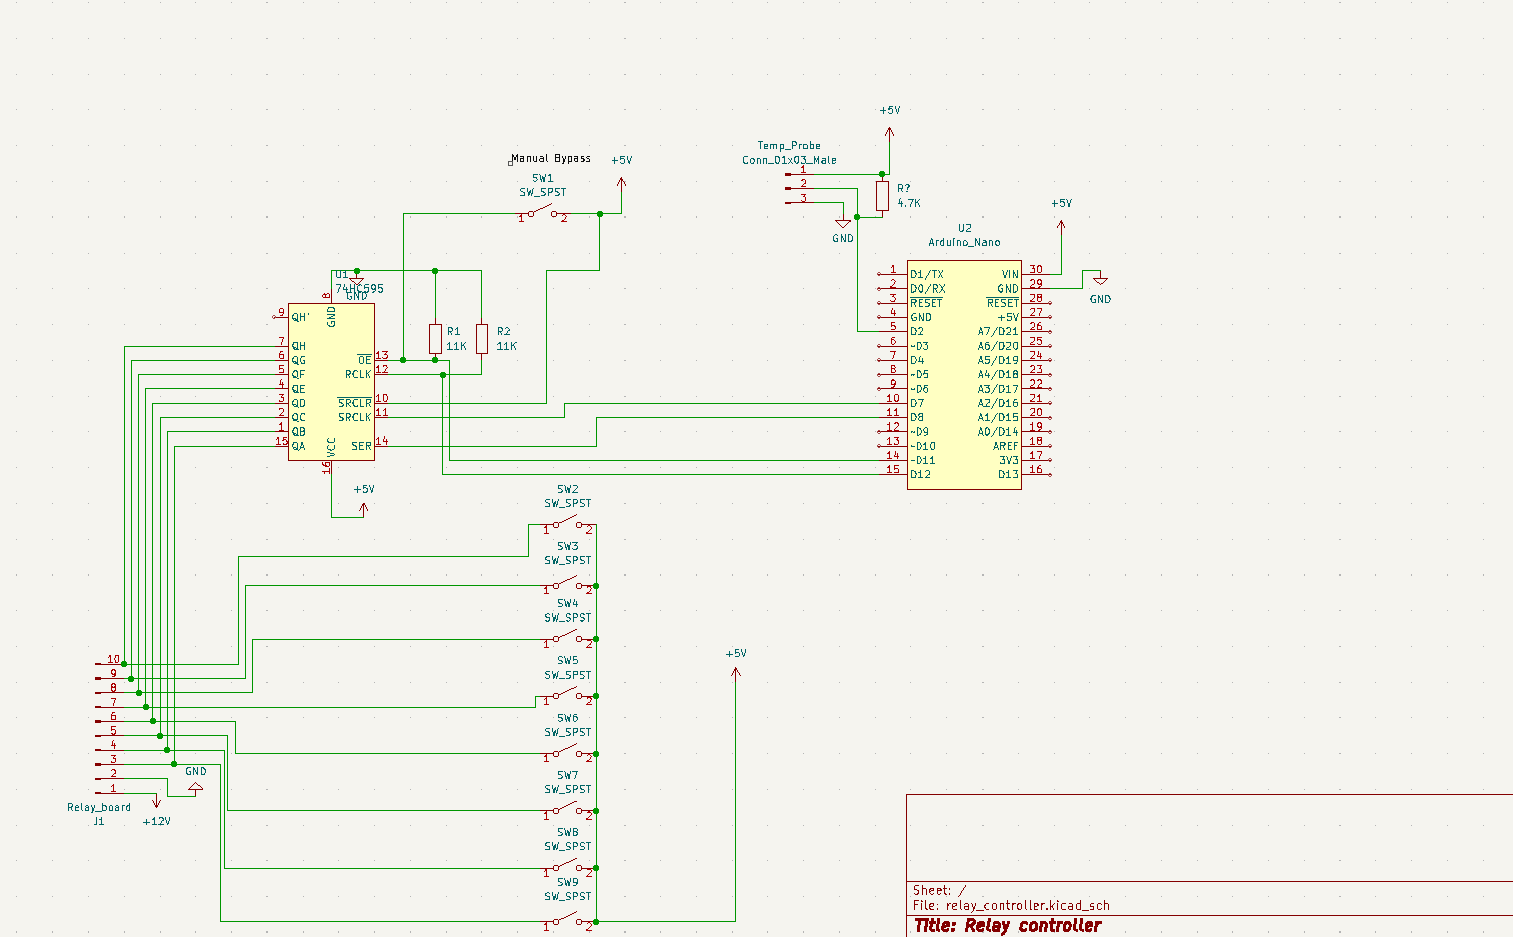Click the QA pin 15 on 74HC595
This screenshot has width=1513, height=937.
pos(281,446)
